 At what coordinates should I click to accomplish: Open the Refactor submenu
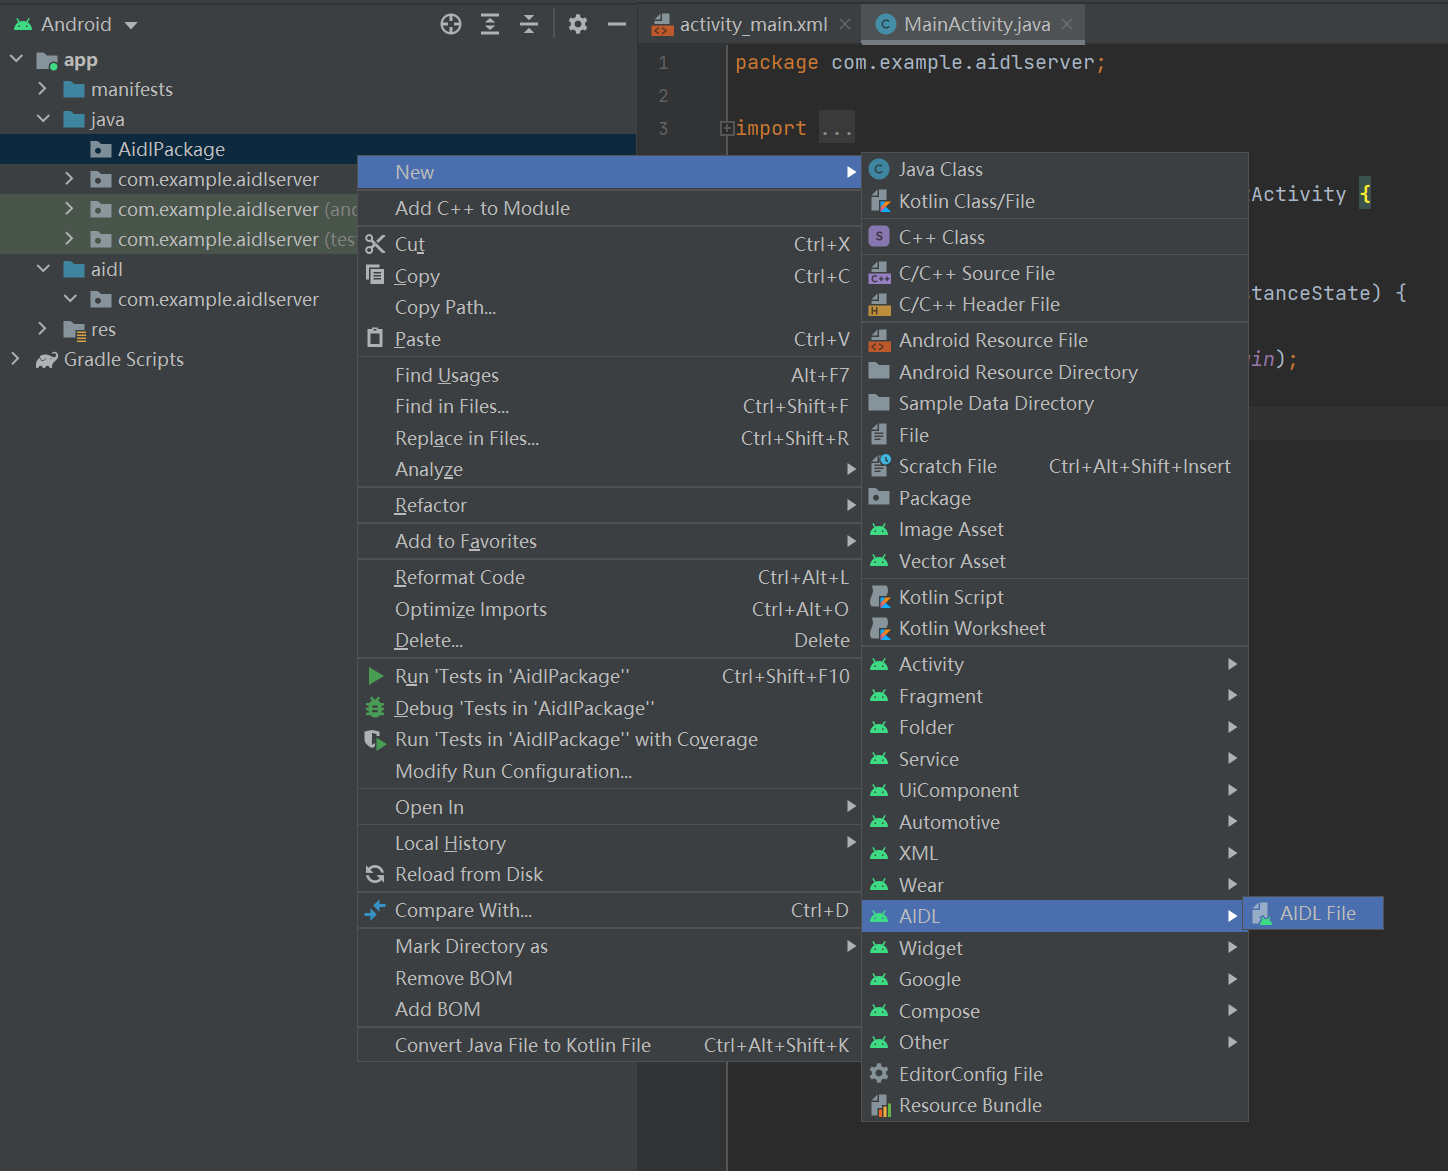click(x=609, y=505)
